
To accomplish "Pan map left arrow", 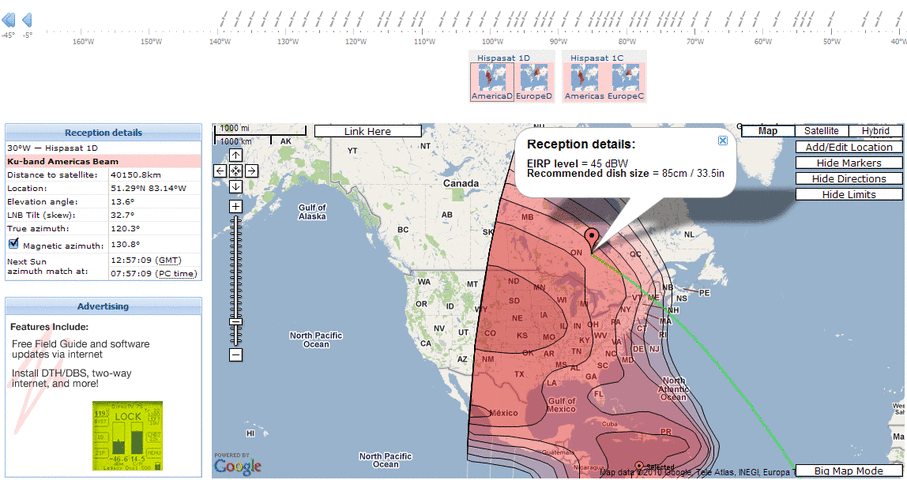I will (220, 171).
